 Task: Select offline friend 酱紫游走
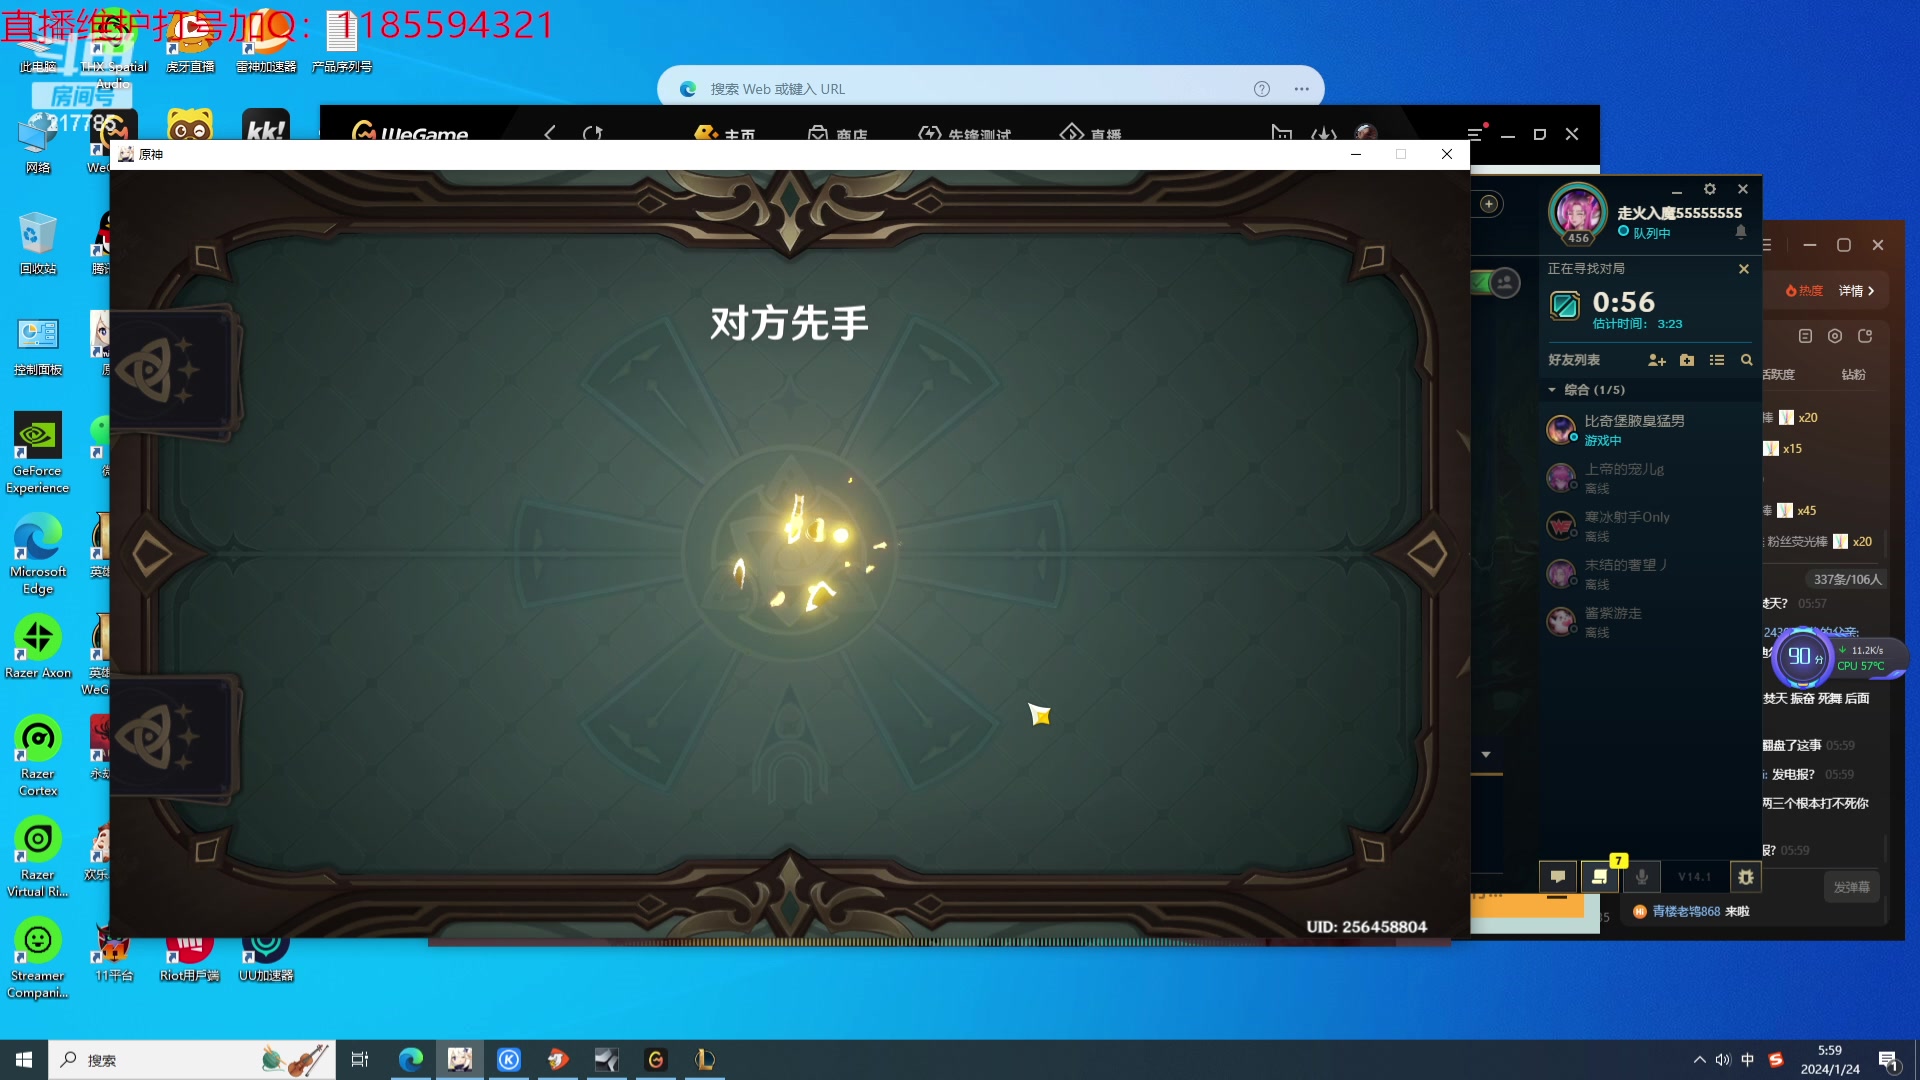(x=1650, y=622)
